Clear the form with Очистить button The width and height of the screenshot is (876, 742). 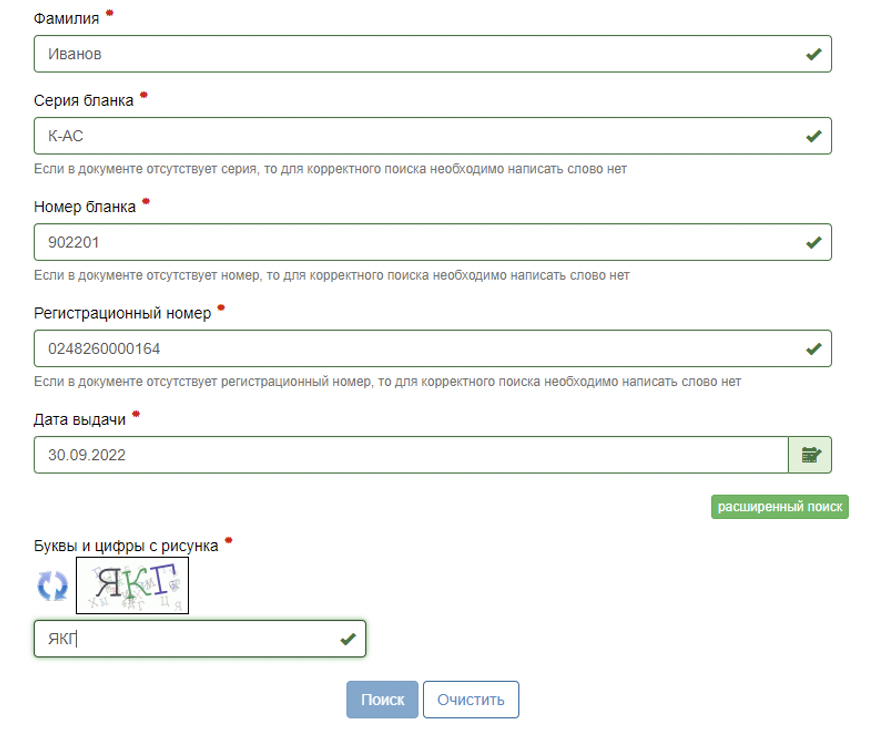(x=471, y=700)
